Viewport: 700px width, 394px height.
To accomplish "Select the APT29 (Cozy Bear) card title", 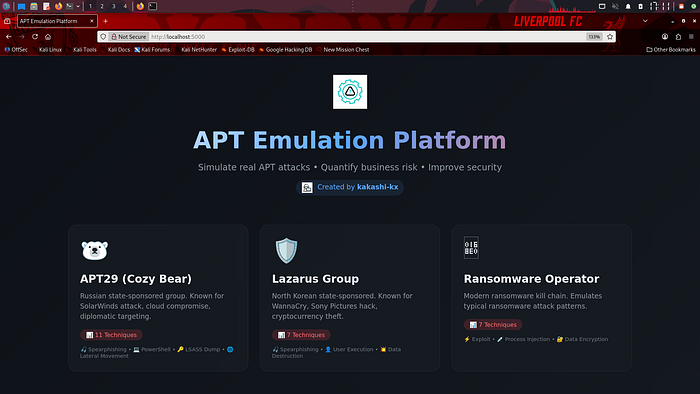I will tap(136, 279).
